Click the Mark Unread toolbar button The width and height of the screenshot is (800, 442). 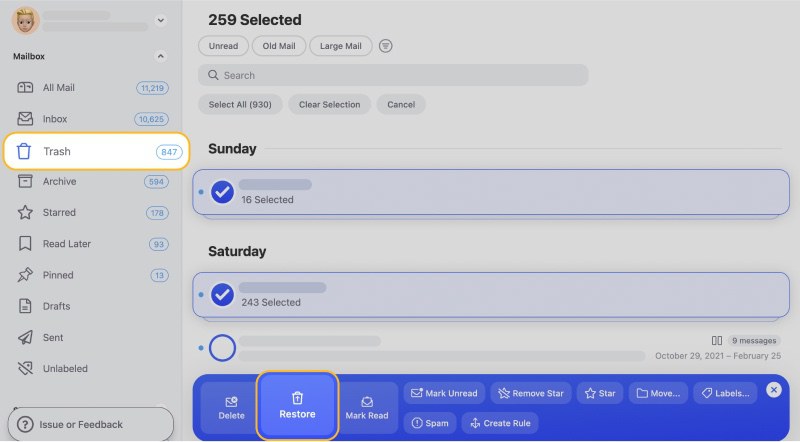point(444,393)
